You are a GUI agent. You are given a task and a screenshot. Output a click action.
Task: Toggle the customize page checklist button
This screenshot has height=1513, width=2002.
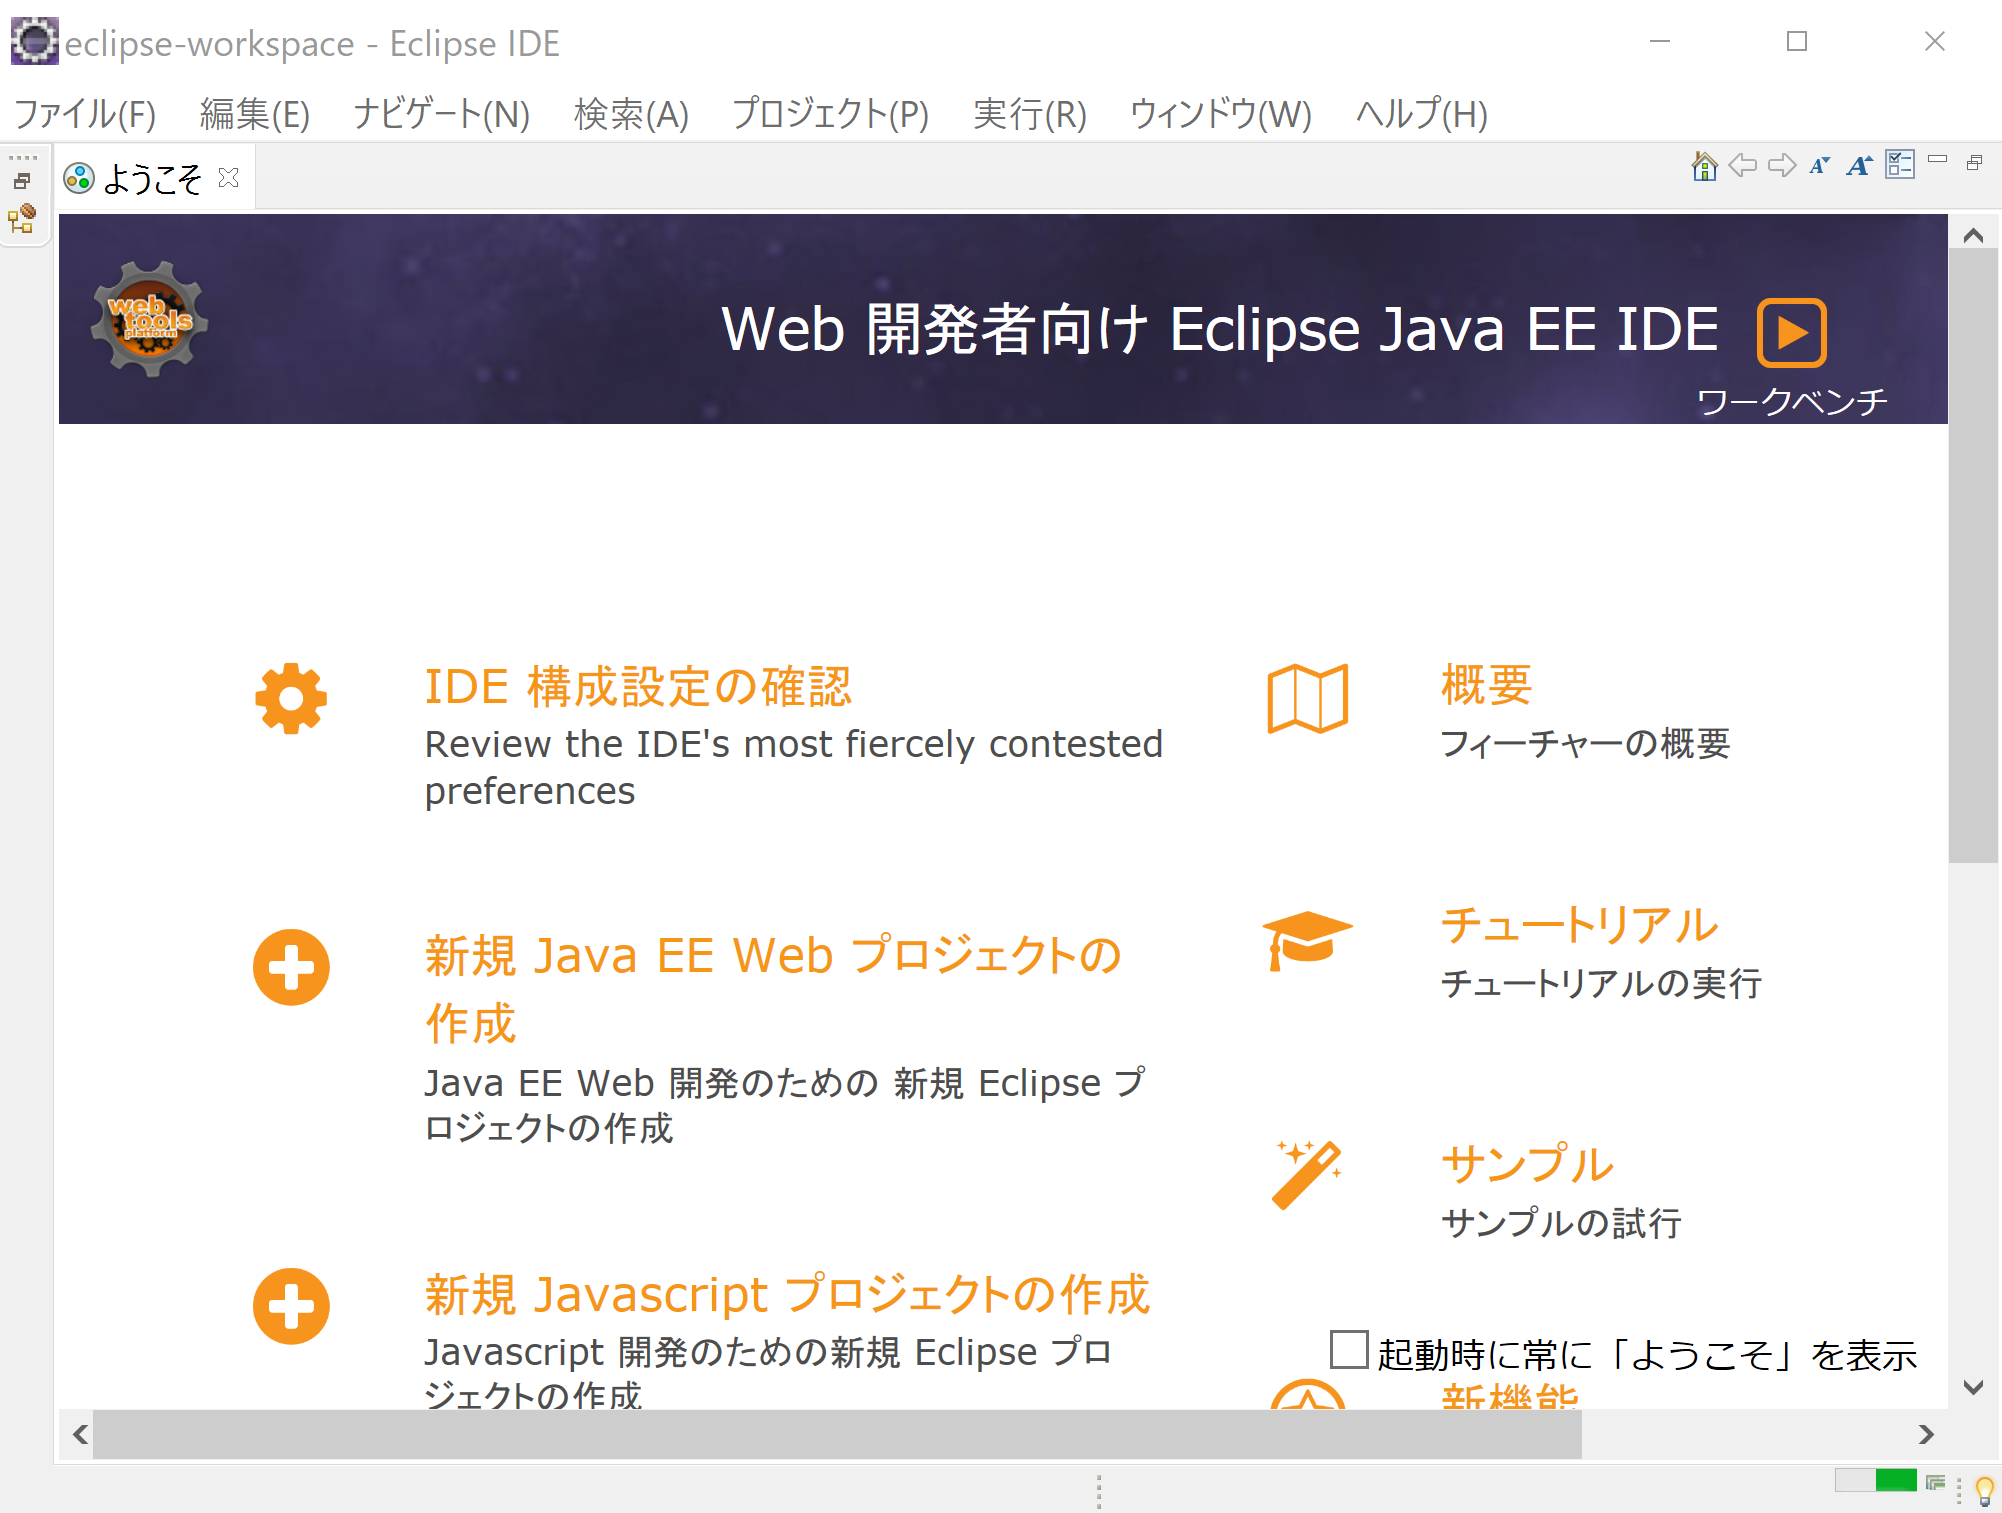pos(1899,165)
